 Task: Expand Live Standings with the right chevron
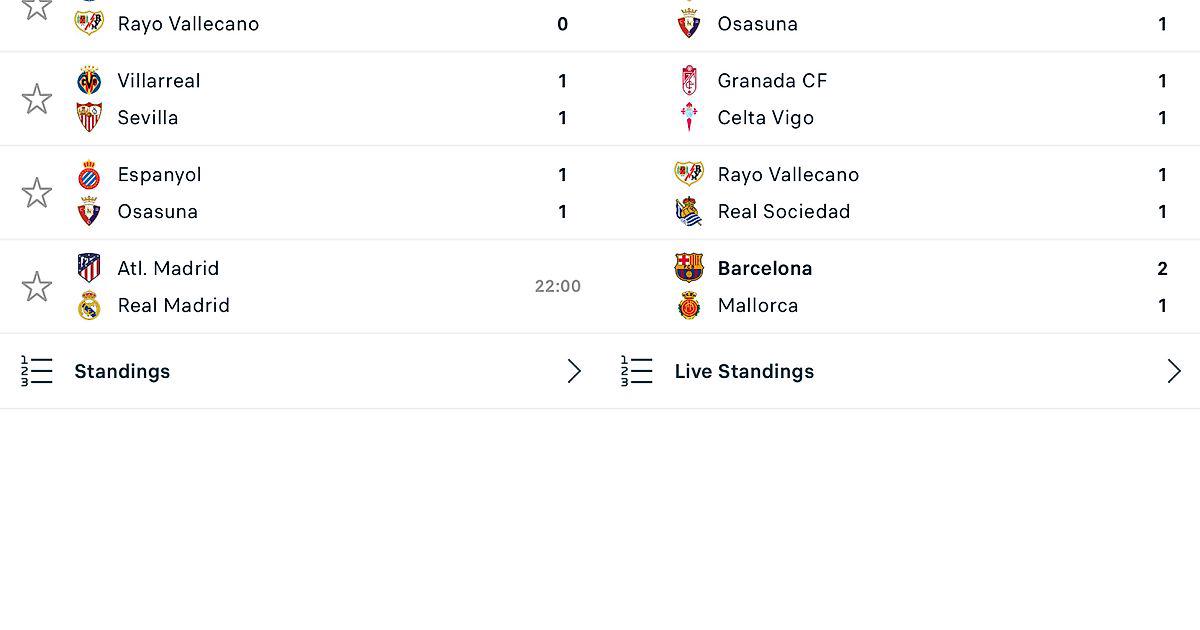tap(1174, 371)
